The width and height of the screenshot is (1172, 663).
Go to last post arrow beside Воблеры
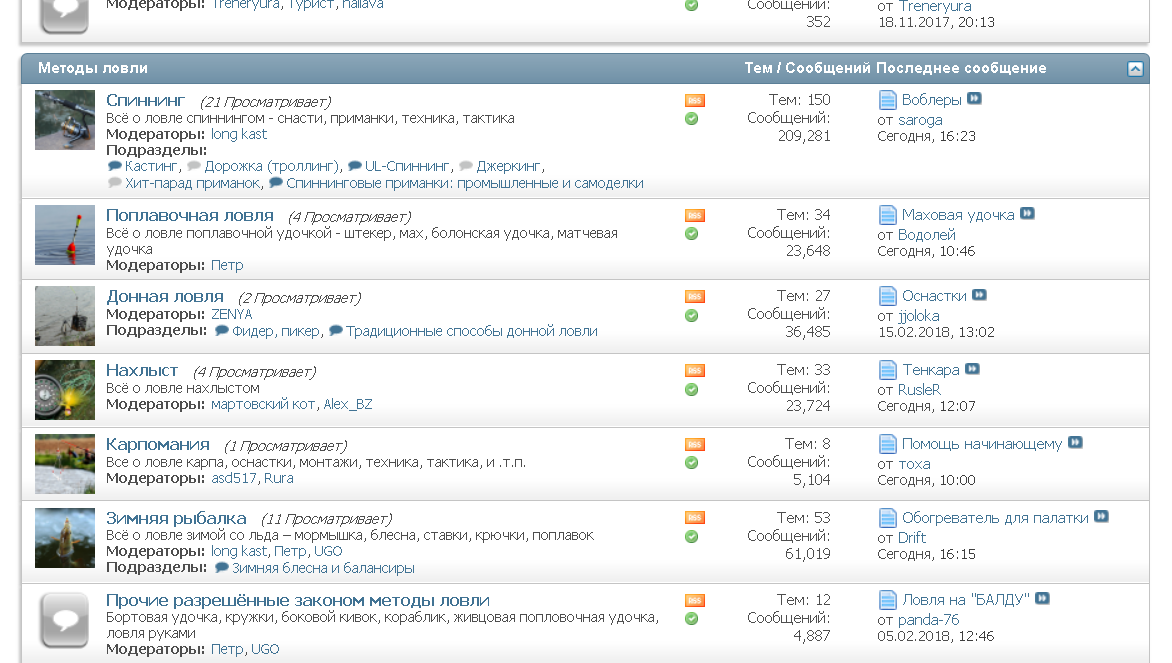click(x=974, y=99)
